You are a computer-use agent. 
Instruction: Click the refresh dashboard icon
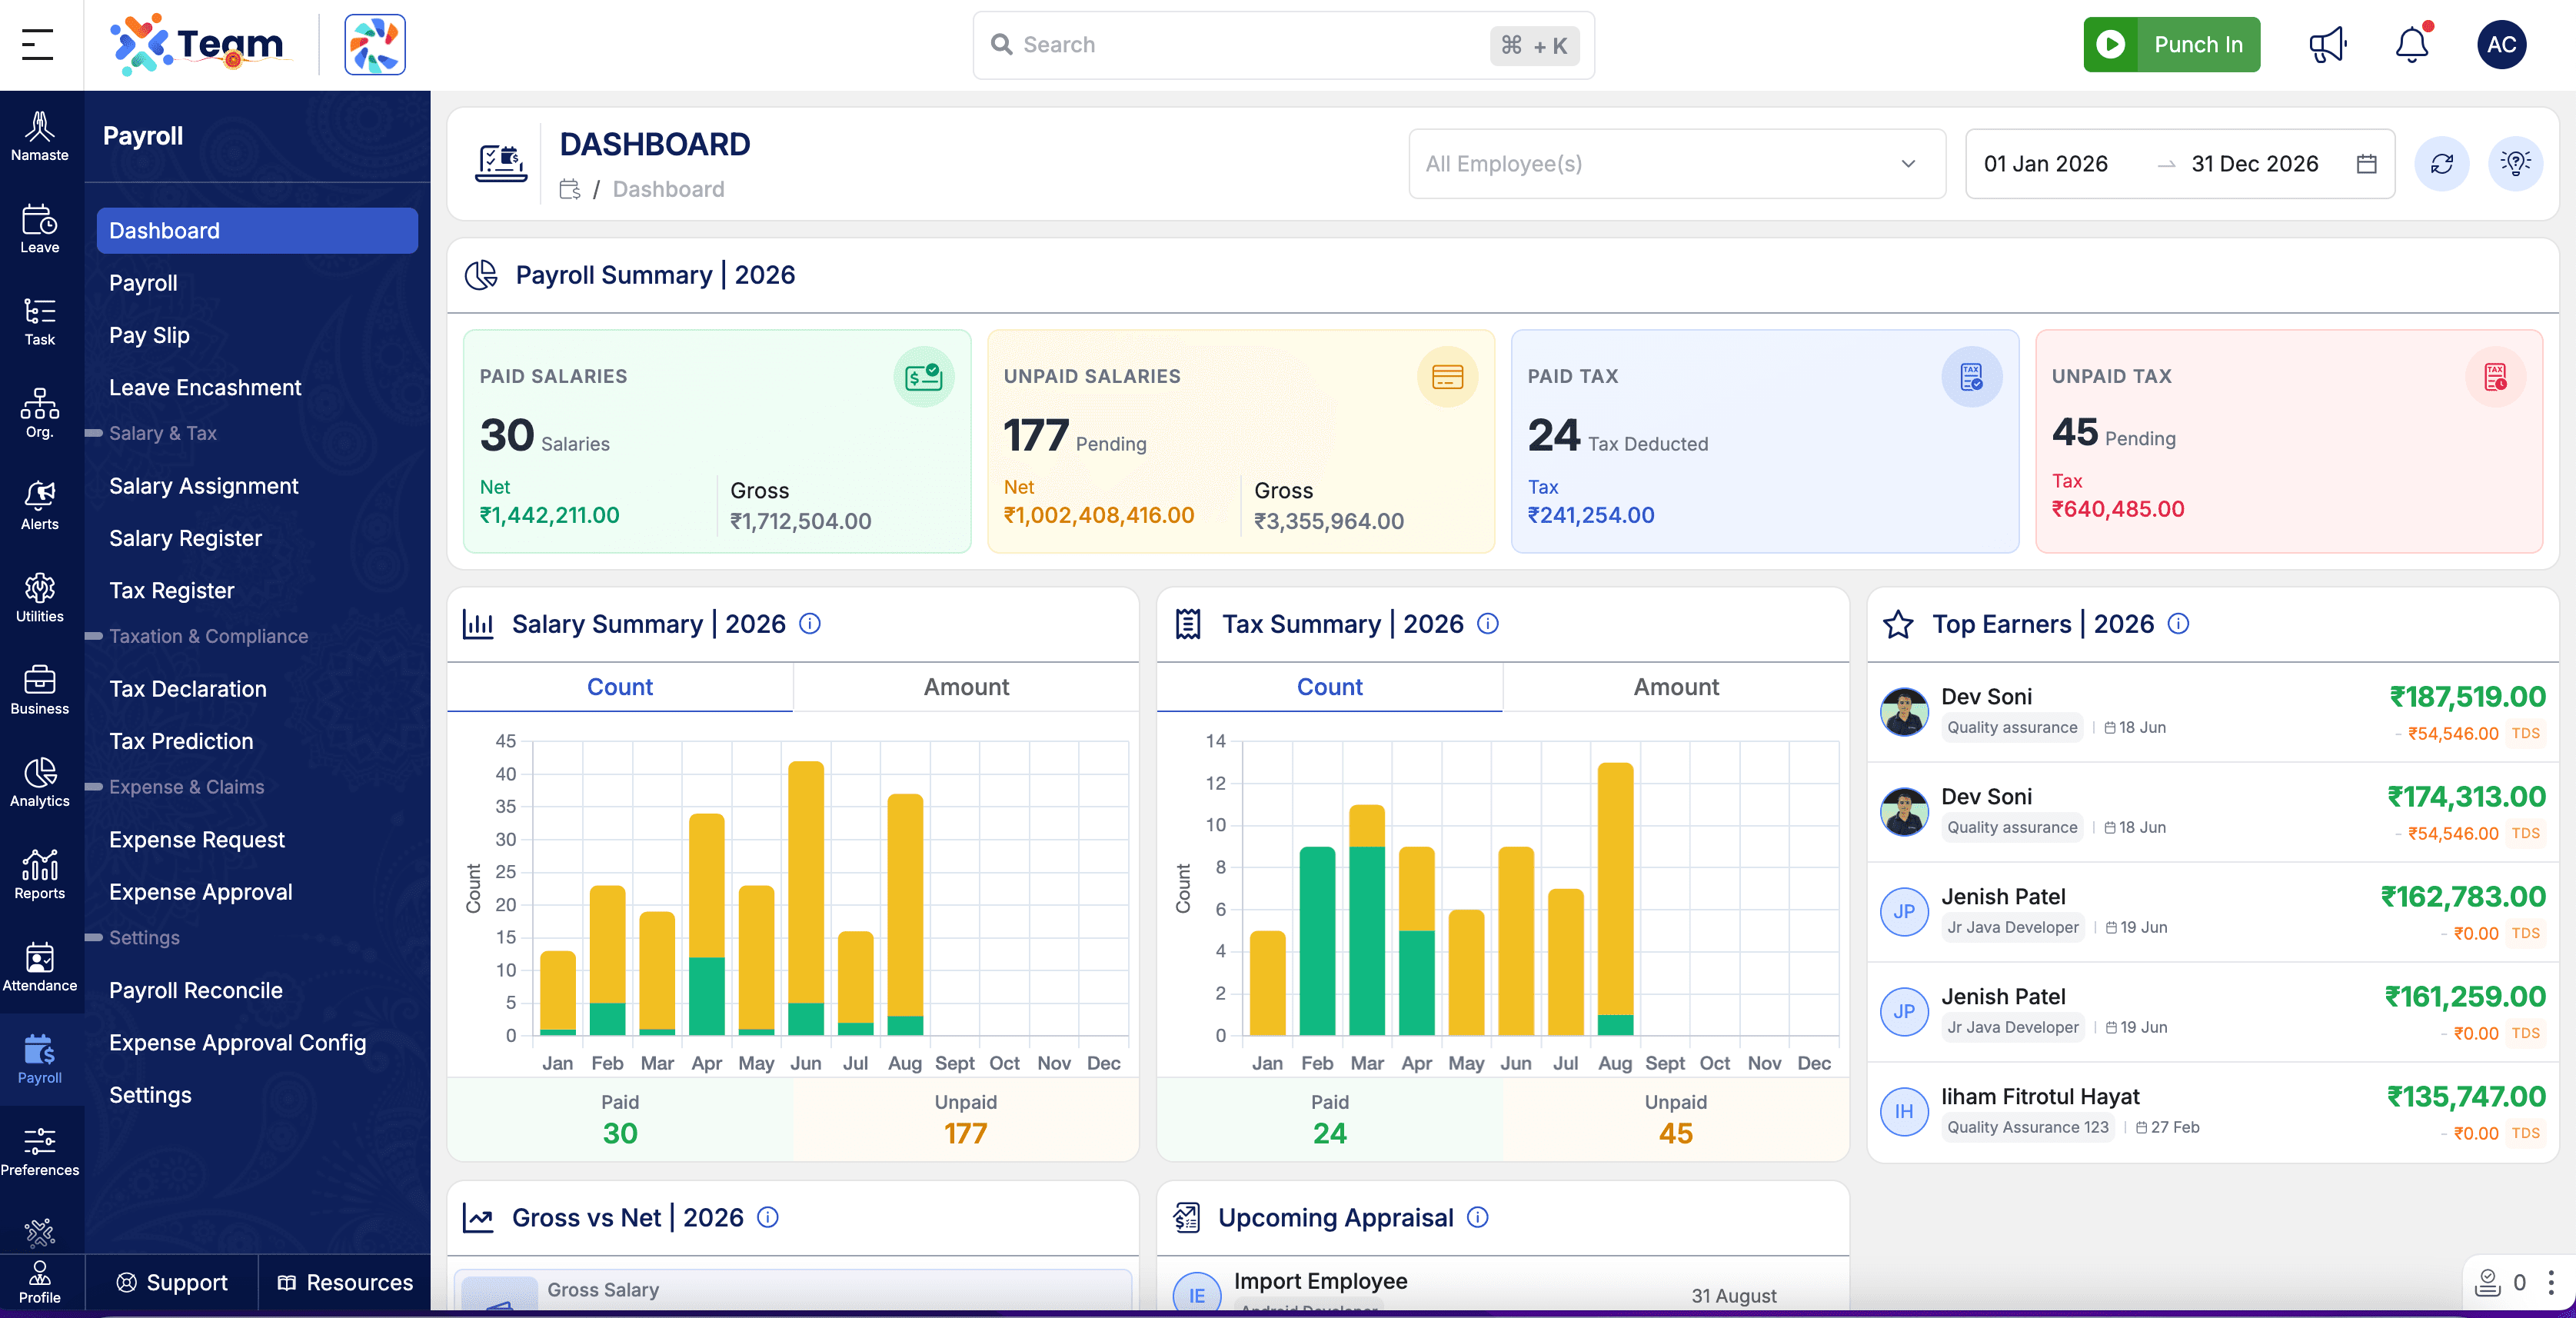click(x=2442, y=164)
